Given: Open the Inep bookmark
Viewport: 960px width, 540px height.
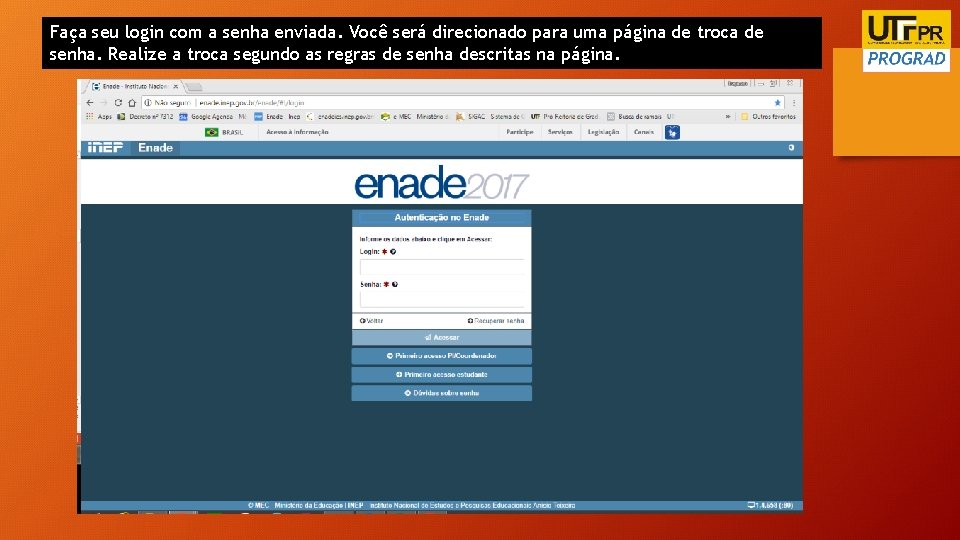Looking at the screenshot, I should pyautogui.click(x=294, y=116).
